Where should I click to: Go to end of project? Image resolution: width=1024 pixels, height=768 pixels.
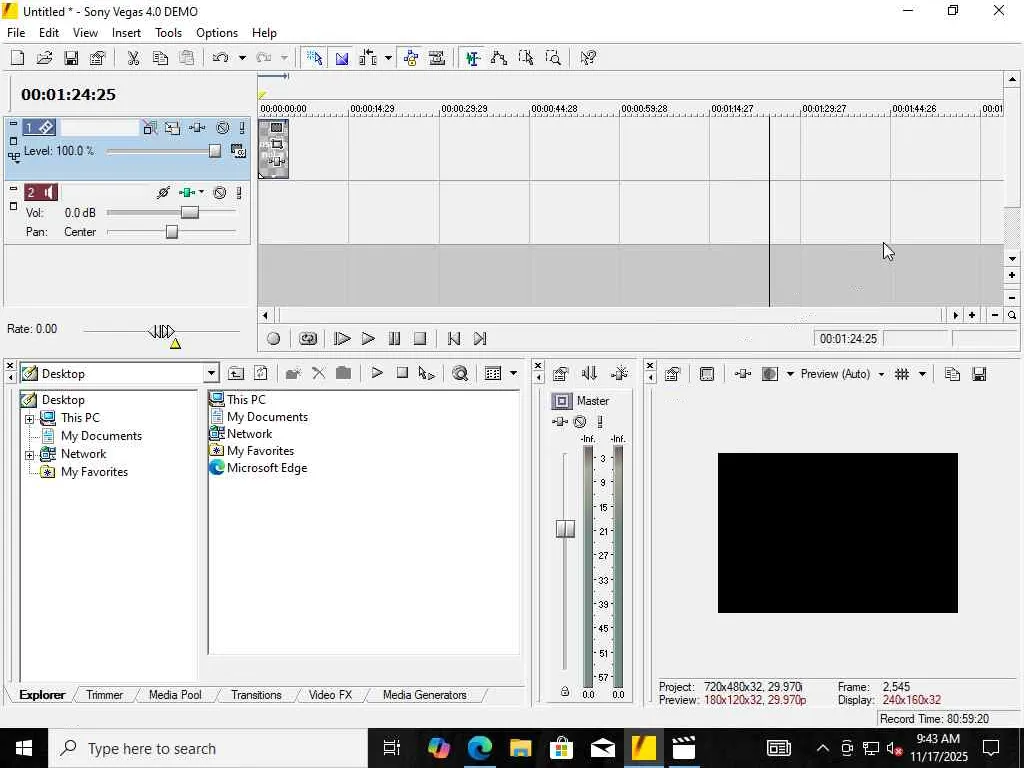click(x=480, y=338)
